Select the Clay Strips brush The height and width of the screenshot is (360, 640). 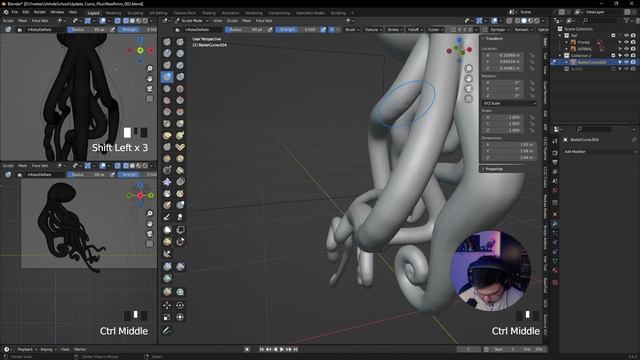pyautogui.click(x=180, y=53)
